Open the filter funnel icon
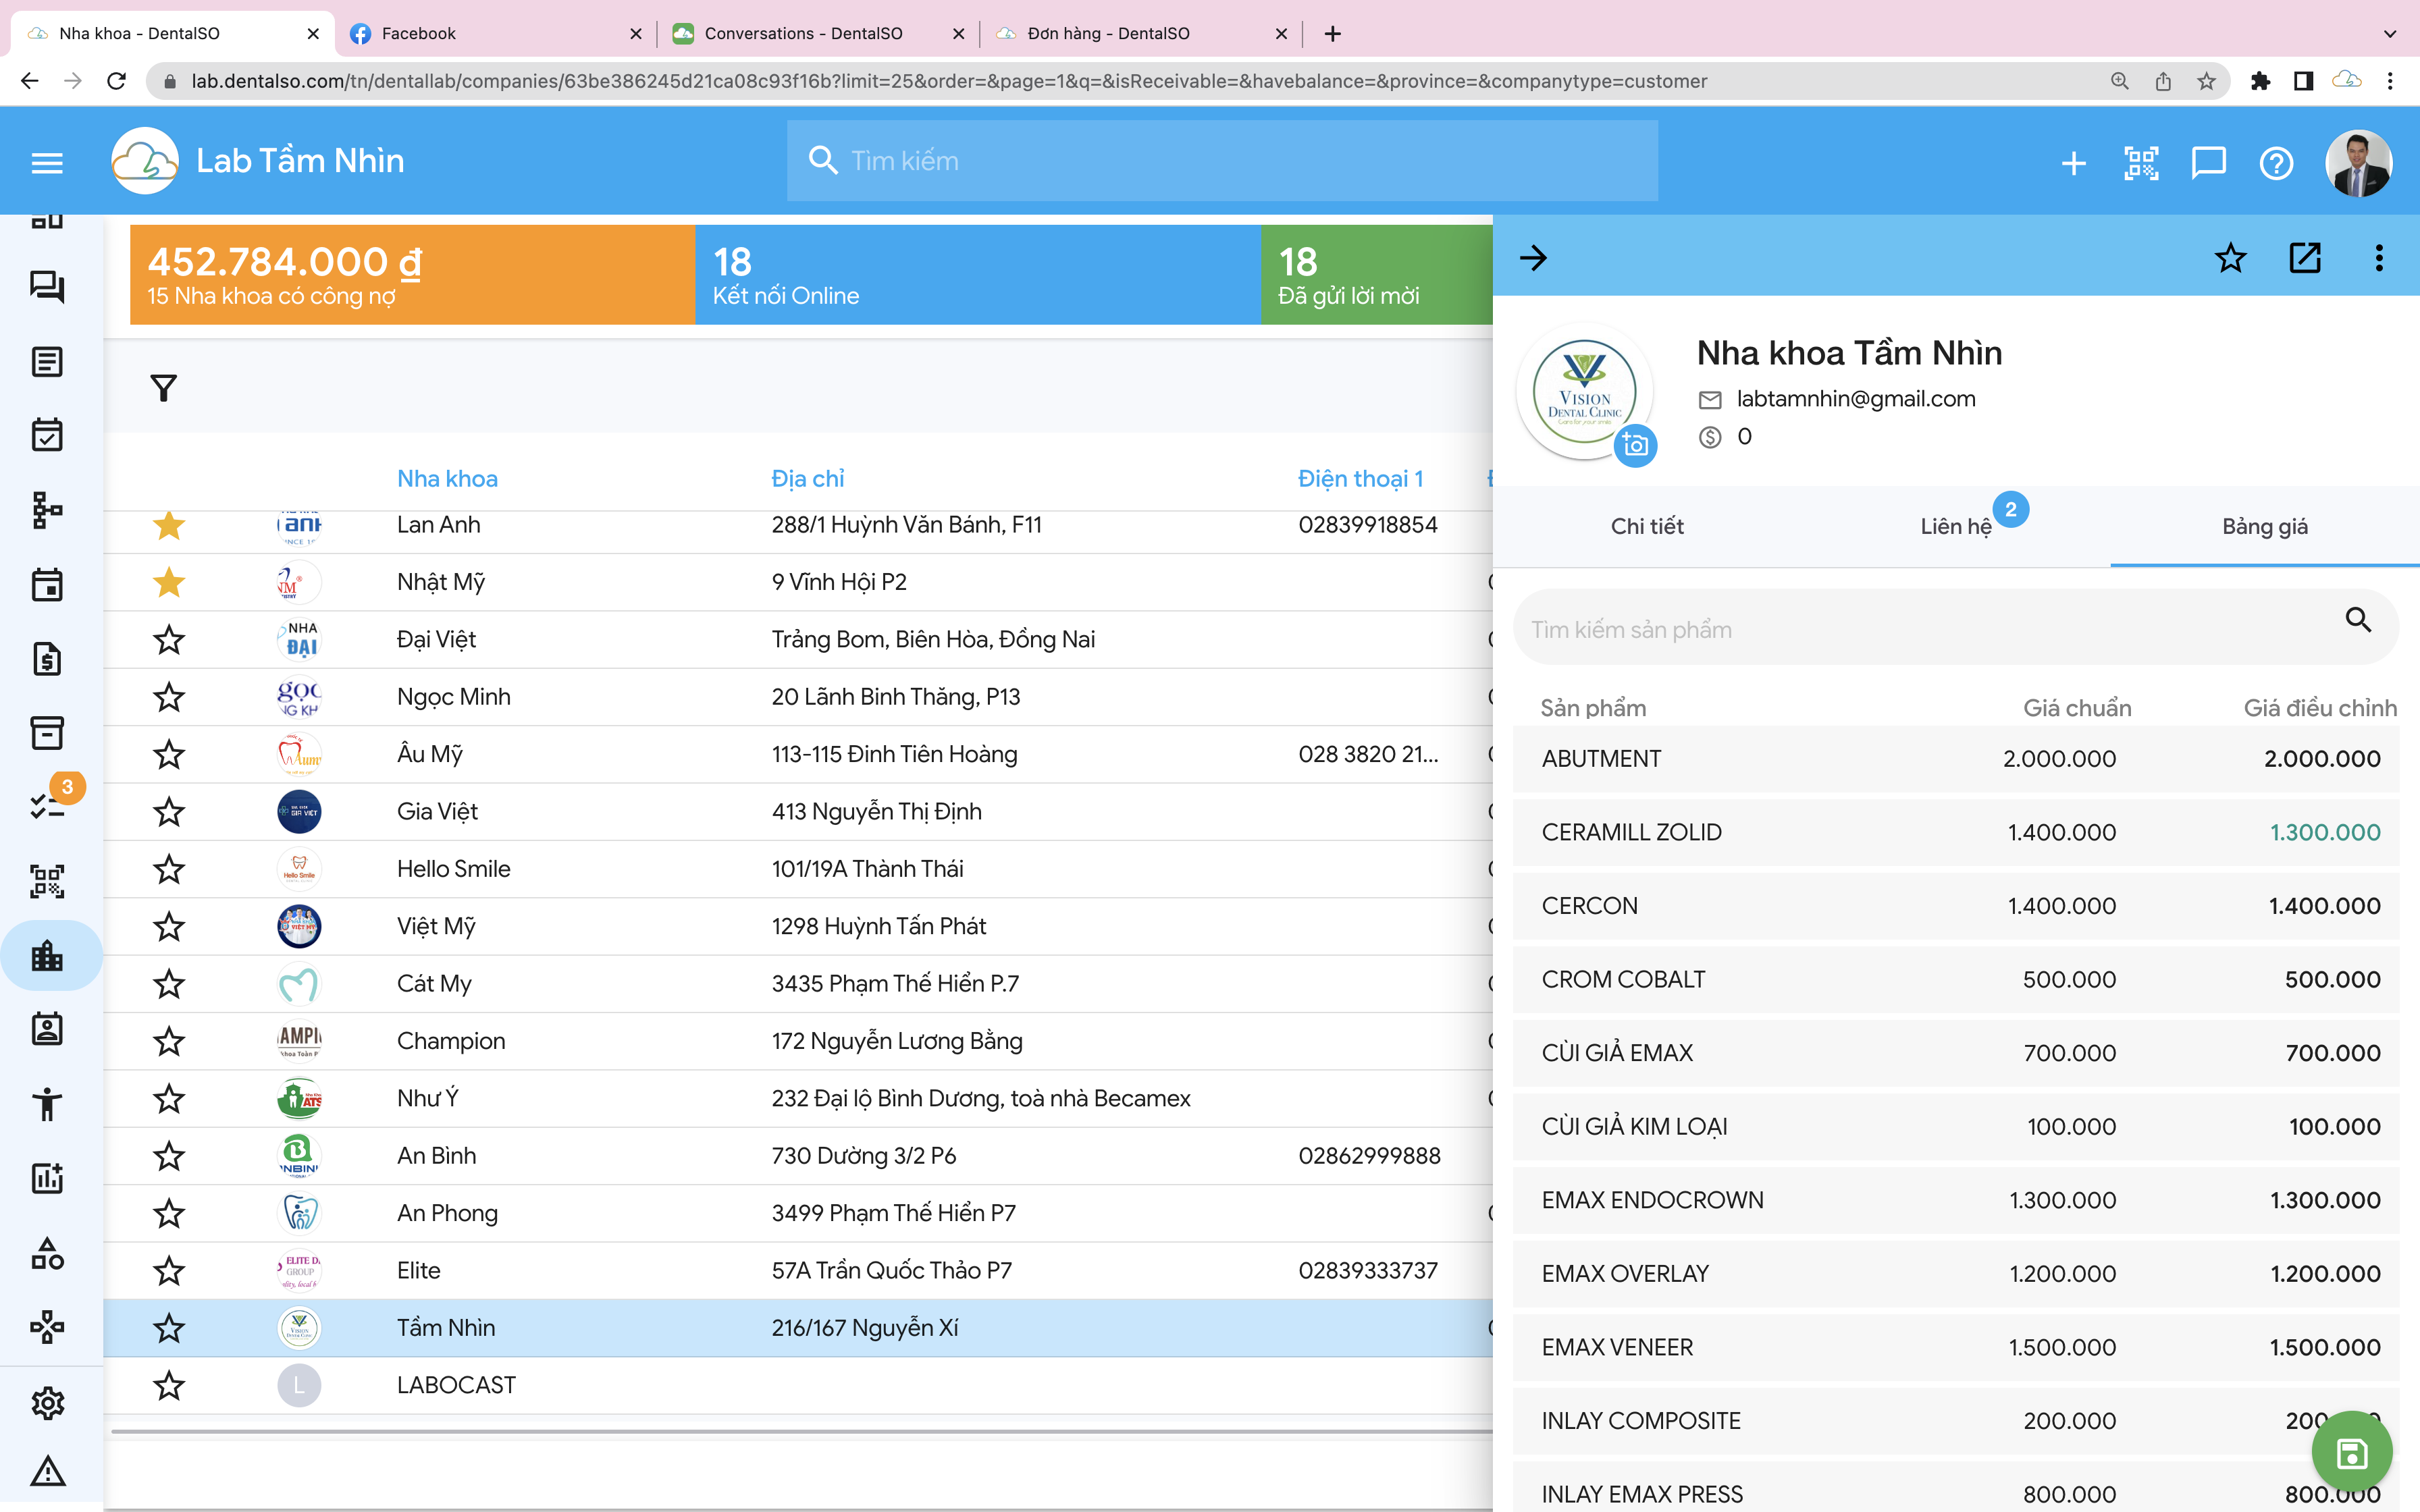Screen dimensions: 2420x1512 click(x=164, y=388)
